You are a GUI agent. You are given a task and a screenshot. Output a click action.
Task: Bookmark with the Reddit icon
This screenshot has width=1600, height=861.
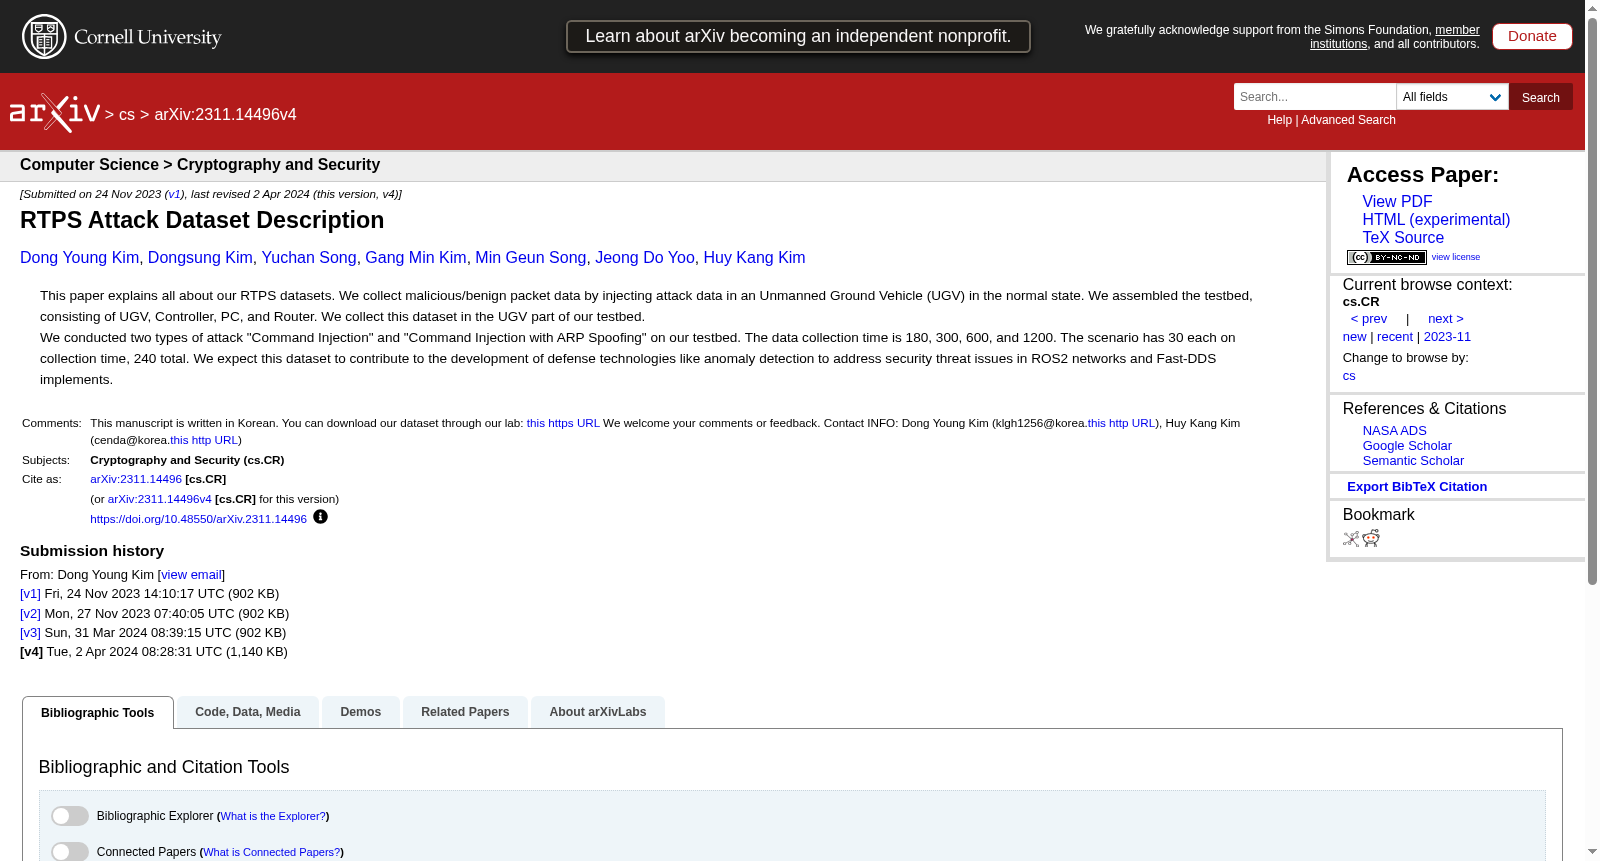[1371, 539]
